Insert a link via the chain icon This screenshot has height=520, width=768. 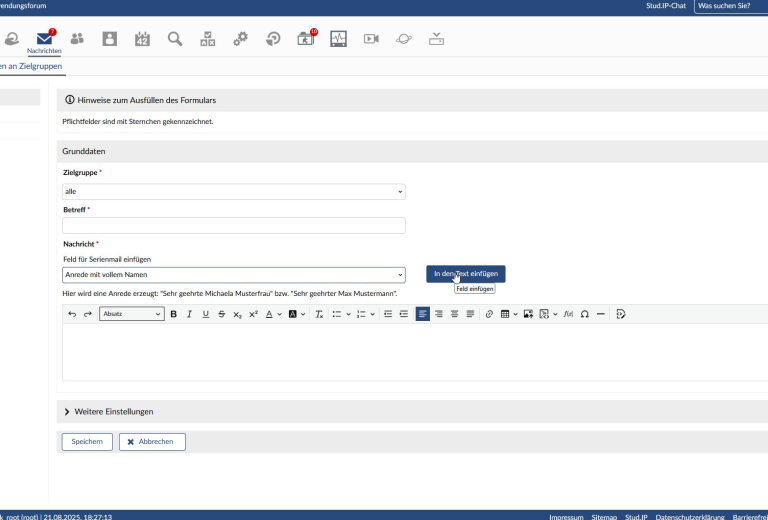[x=489, y=314]
